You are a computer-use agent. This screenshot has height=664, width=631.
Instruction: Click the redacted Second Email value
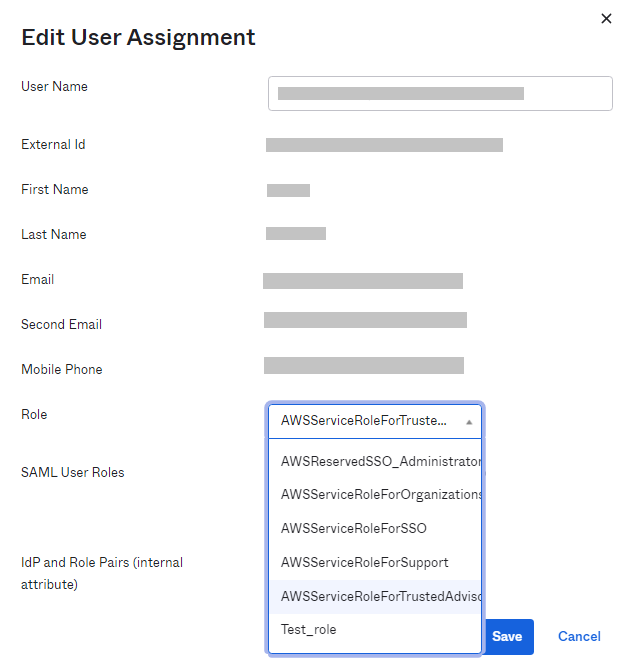pos(365,320)
